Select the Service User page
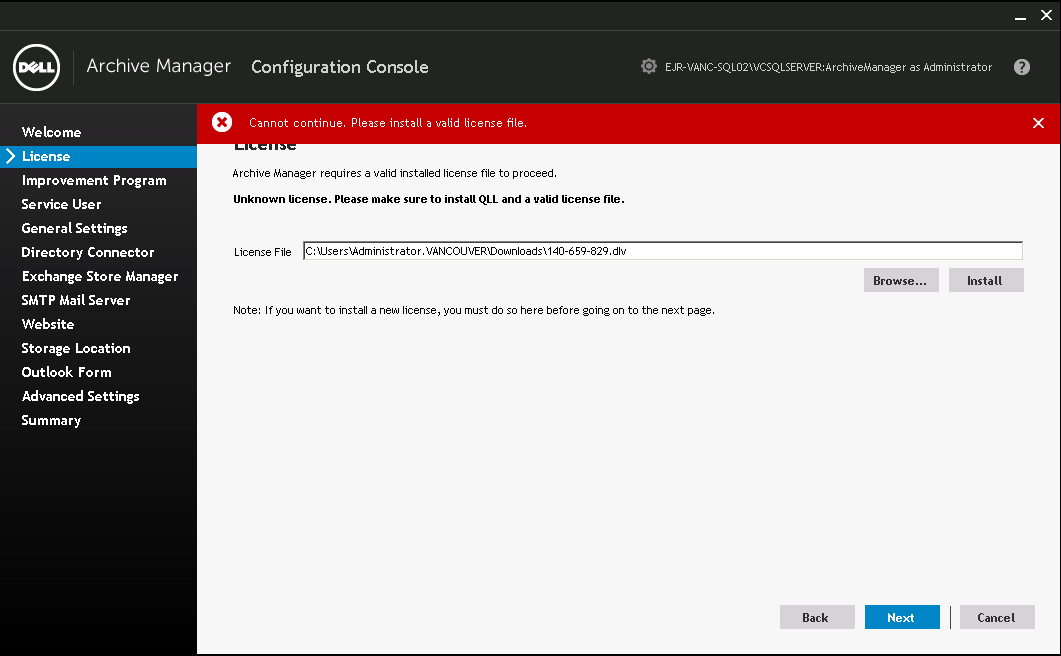1061x656 pixels. tap(62, 204)
